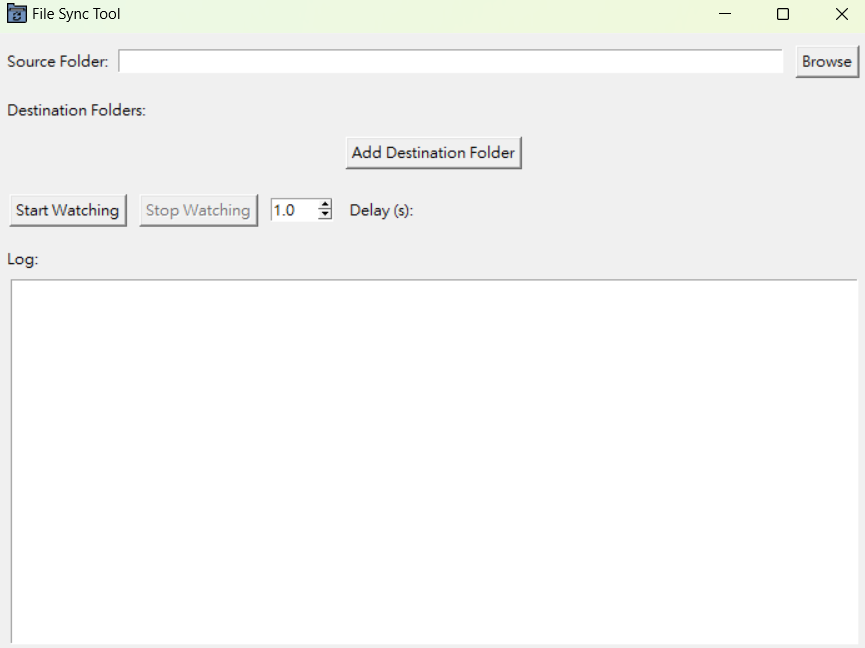Viewport: 865px width, 648px height.
Task: Maximize the File Sync Tool window
Action: click(x=783, y=14)
